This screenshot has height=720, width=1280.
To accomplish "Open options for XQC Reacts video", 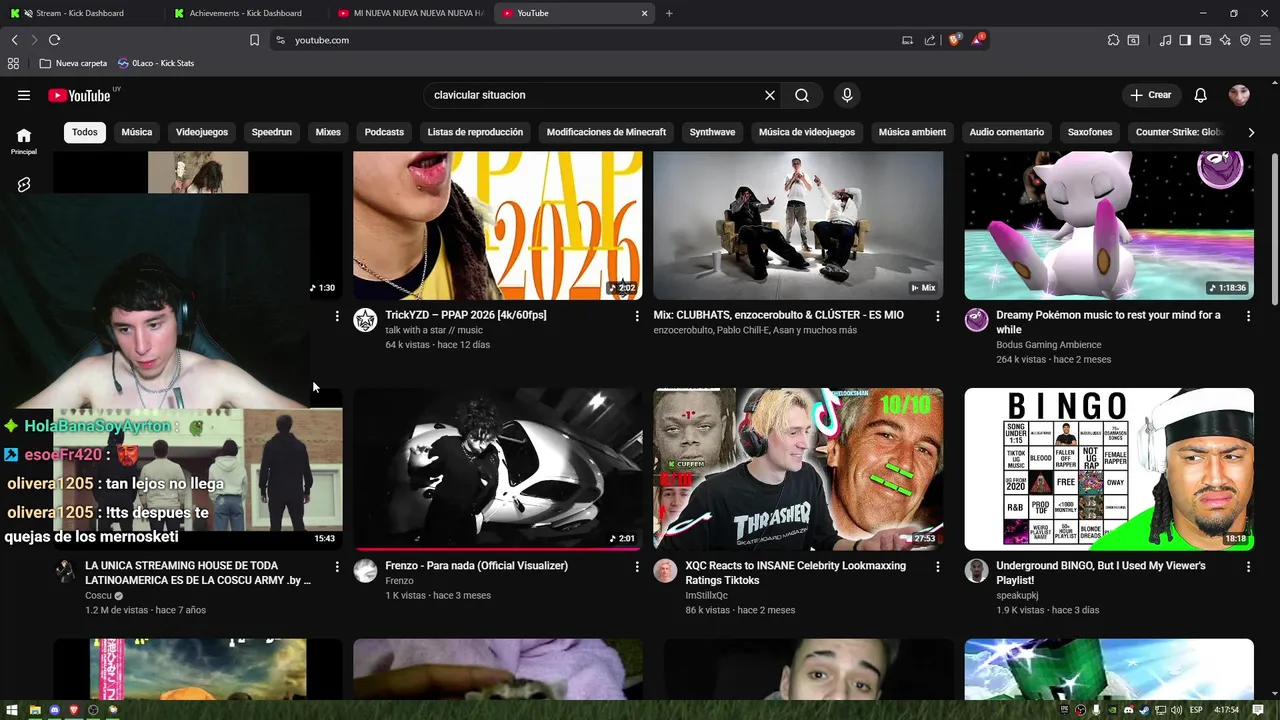I will (x=937, y=567).
